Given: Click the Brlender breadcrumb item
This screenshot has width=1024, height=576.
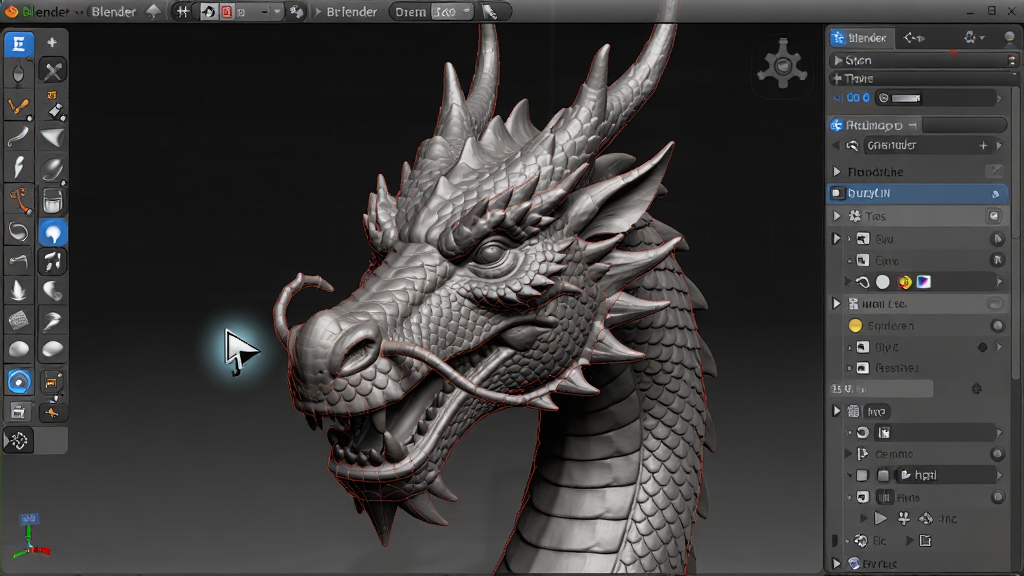Looking at the screenshot, I should 352,12.
